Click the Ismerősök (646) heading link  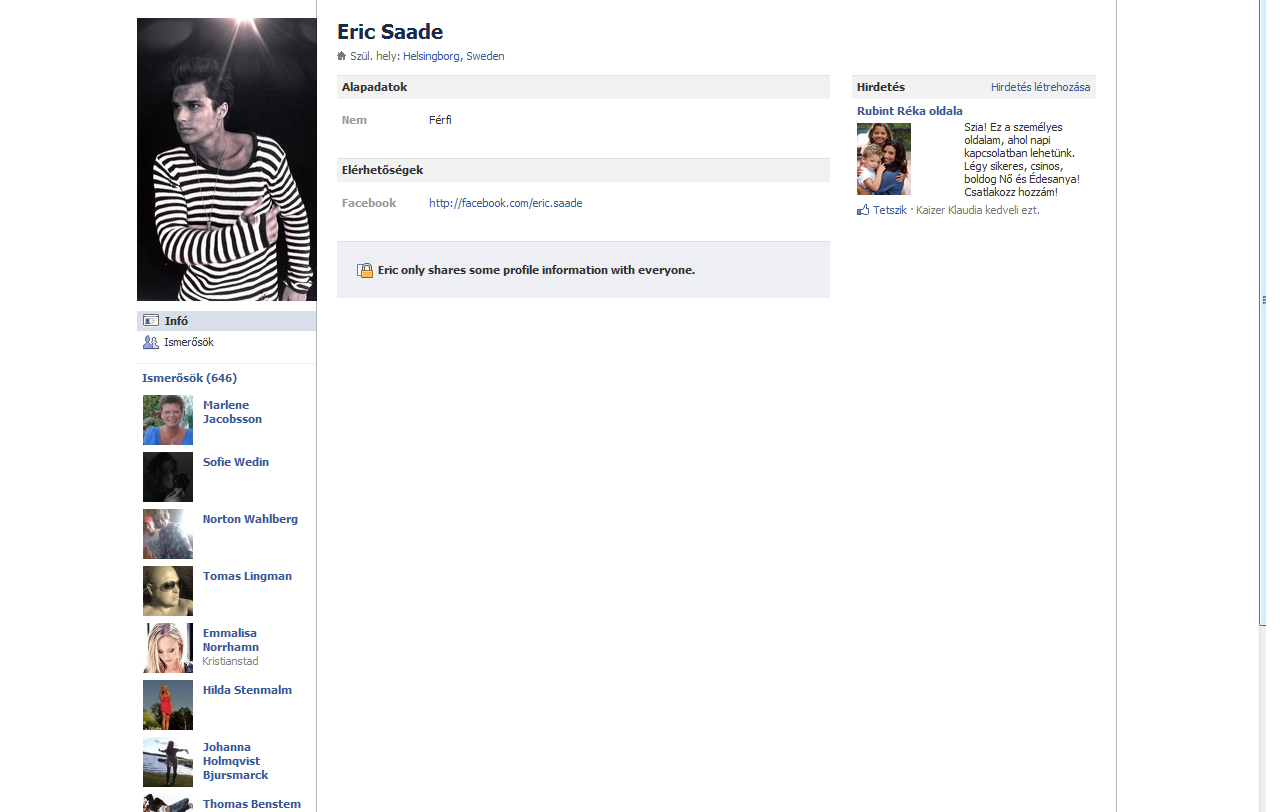[189, 378]
